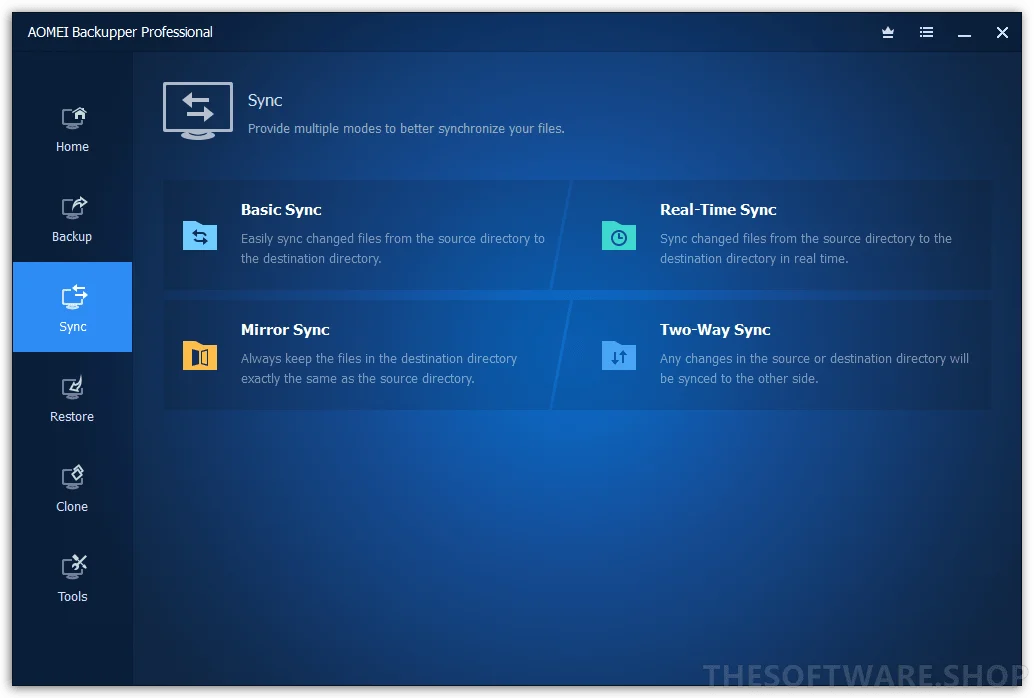This screenshot has width=1034, height=698.
Task: Open the Tools section
Action: coord(73,579)
